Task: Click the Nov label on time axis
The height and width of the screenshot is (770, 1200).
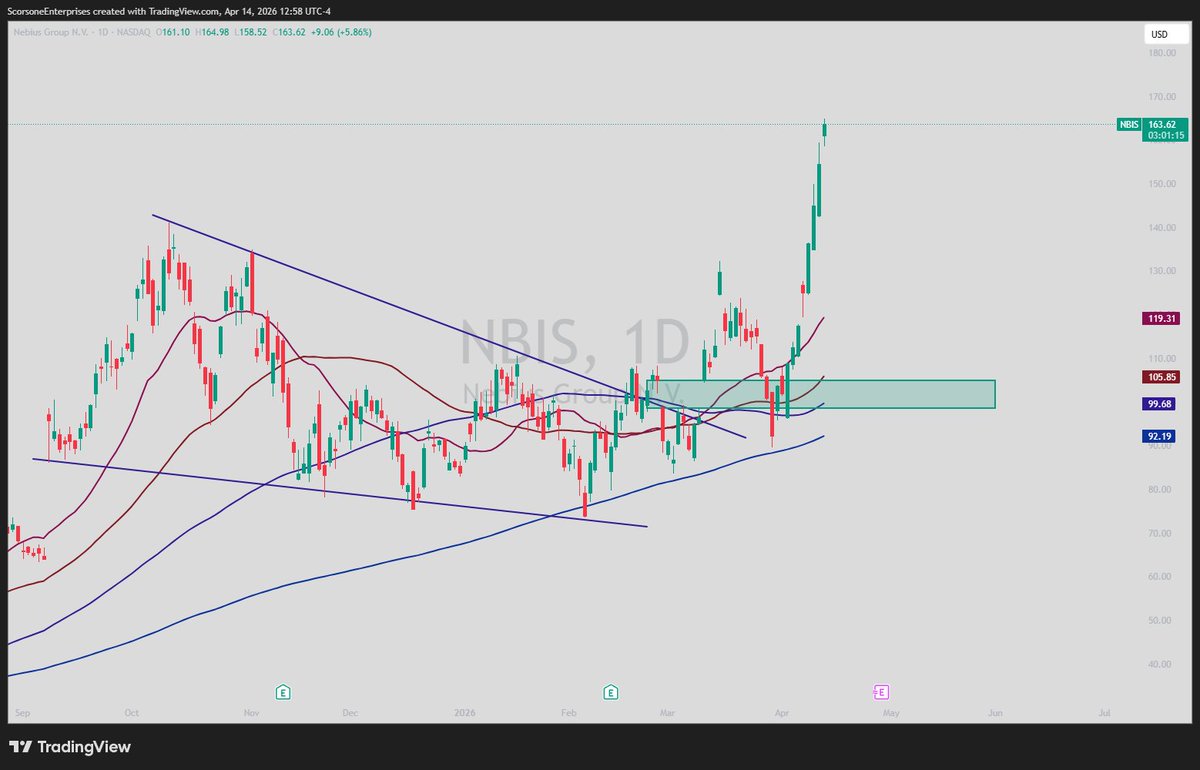Action: pyautogui.click(x=251, y=714)
